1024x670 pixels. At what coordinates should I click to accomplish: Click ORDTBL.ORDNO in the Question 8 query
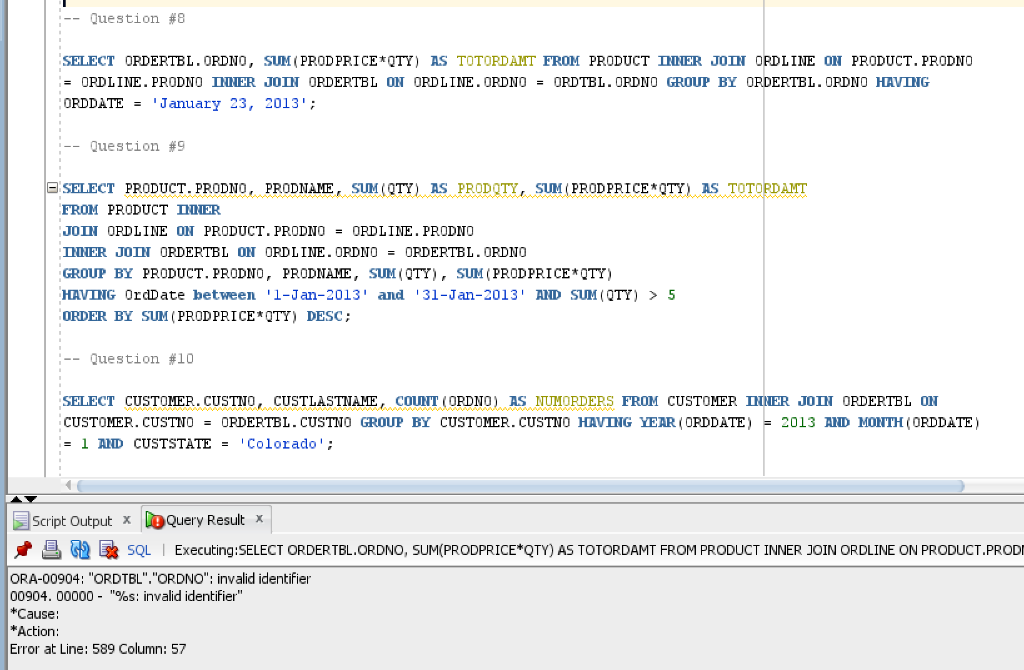point(605,82)
